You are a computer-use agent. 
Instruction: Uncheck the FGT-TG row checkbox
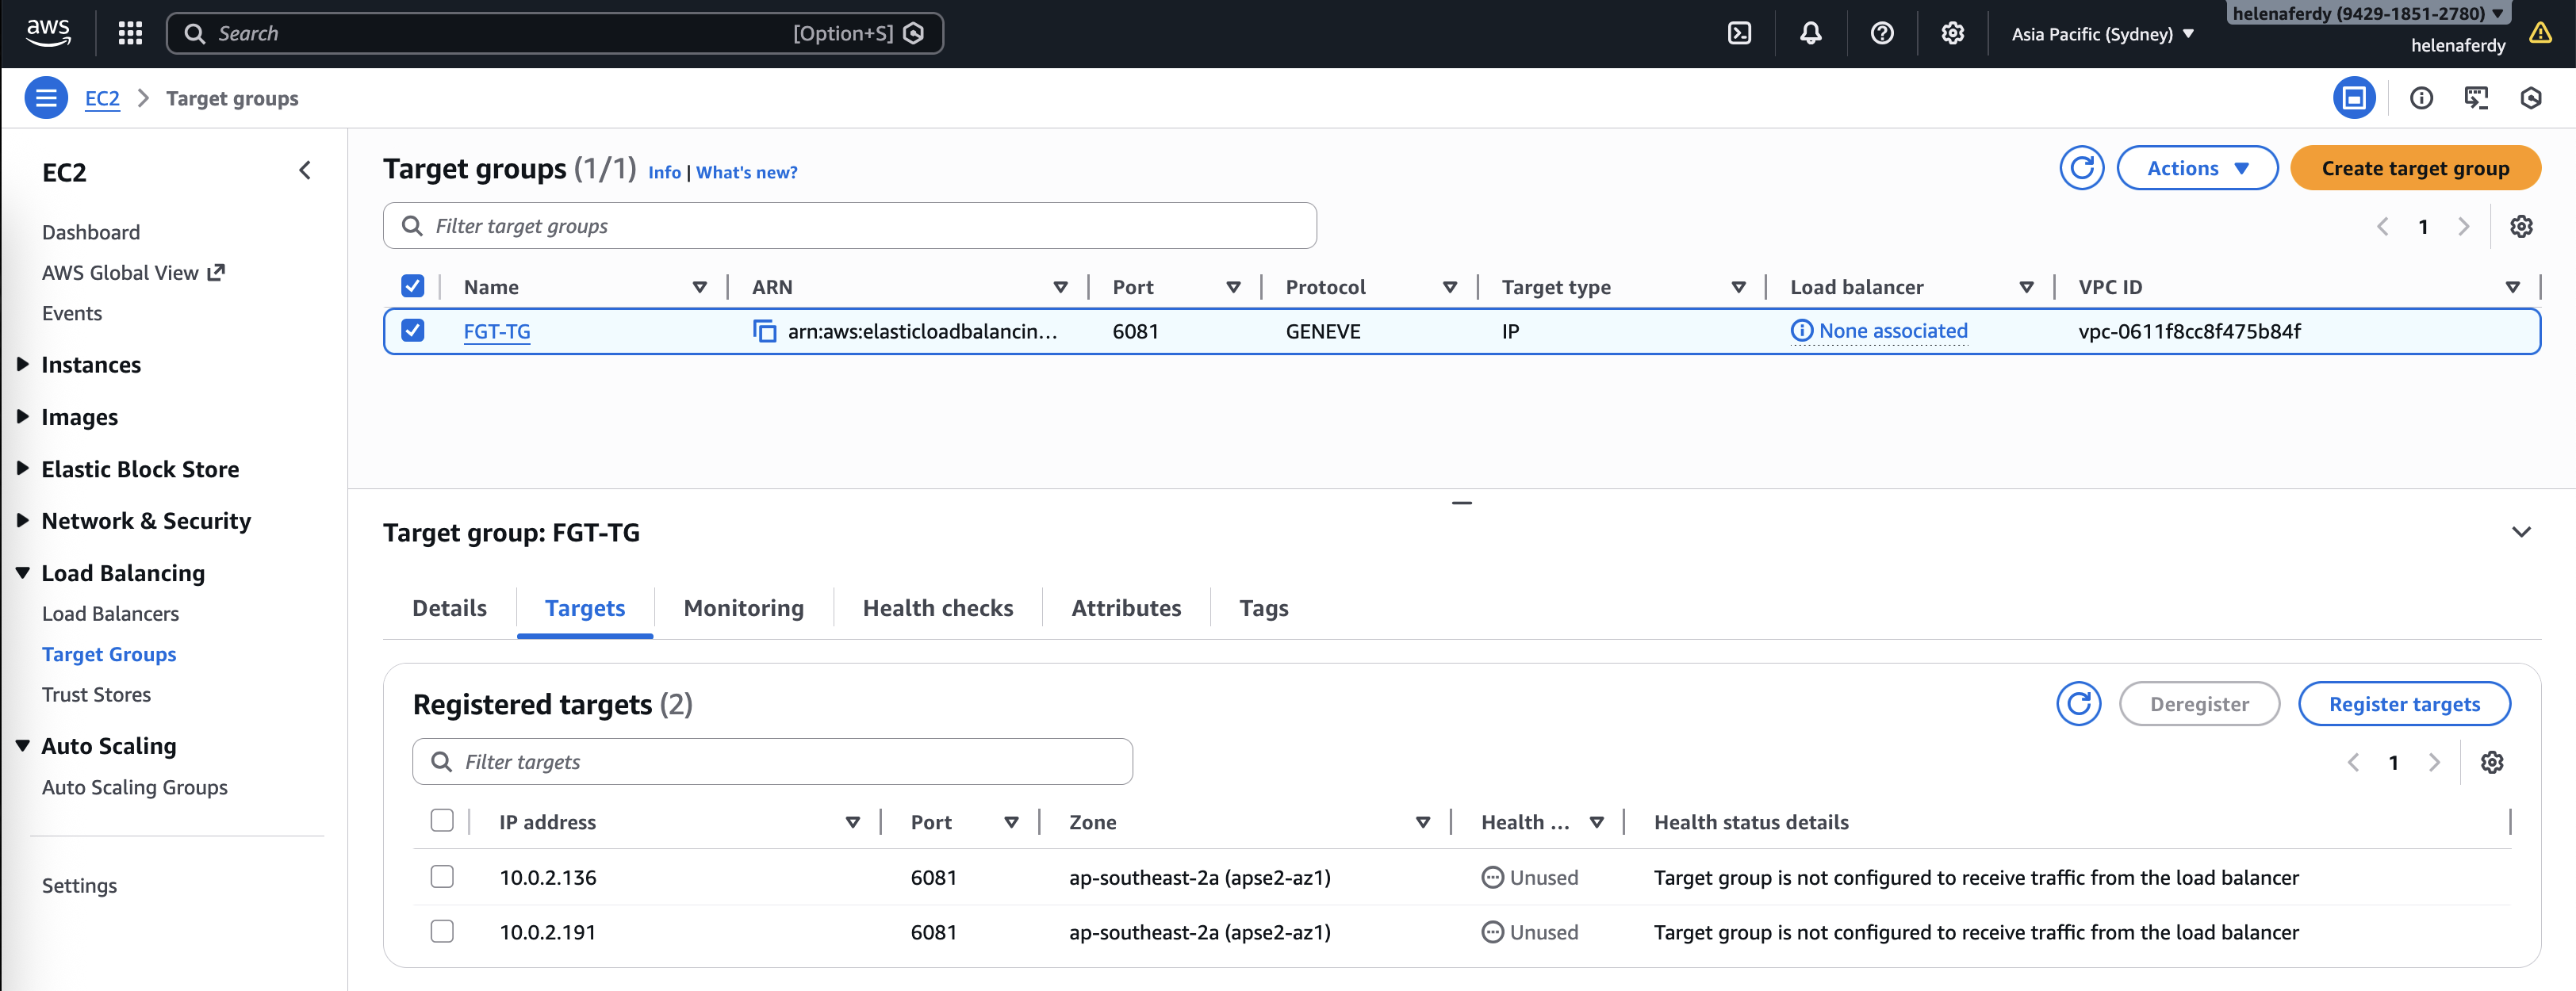point(412,331)
